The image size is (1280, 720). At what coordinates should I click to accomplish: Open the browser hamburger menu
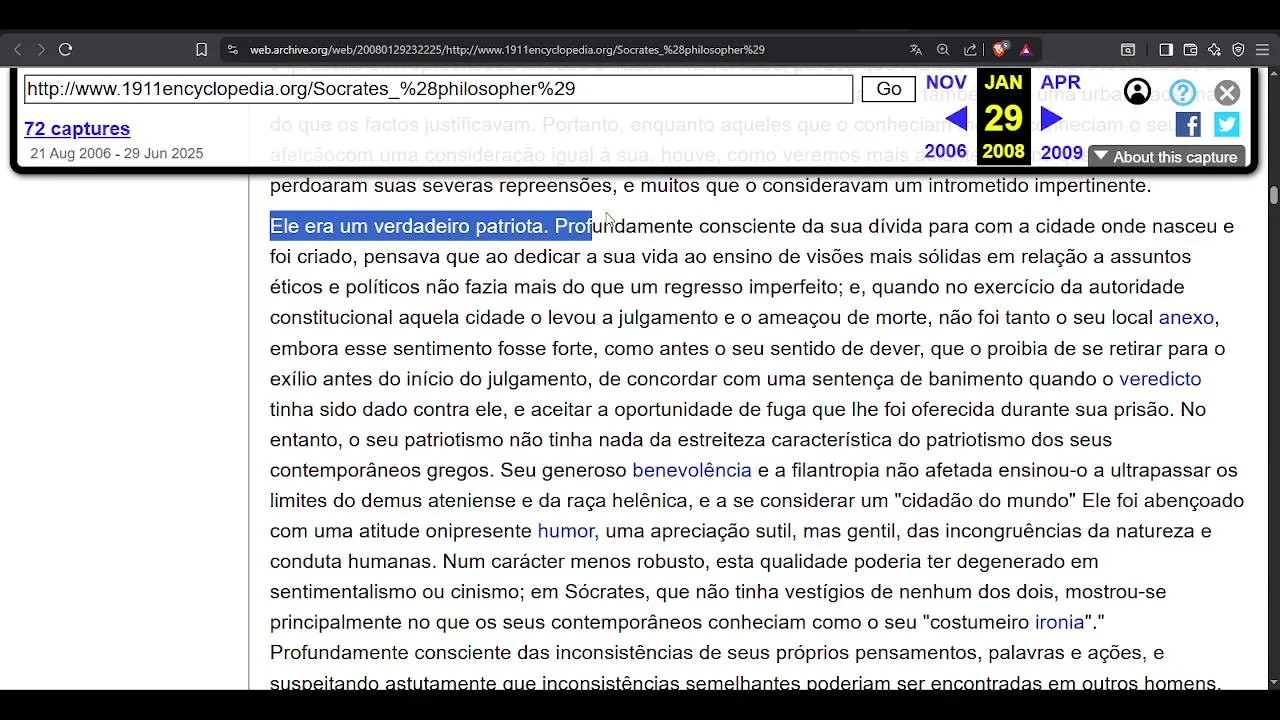coord(1262,49)
